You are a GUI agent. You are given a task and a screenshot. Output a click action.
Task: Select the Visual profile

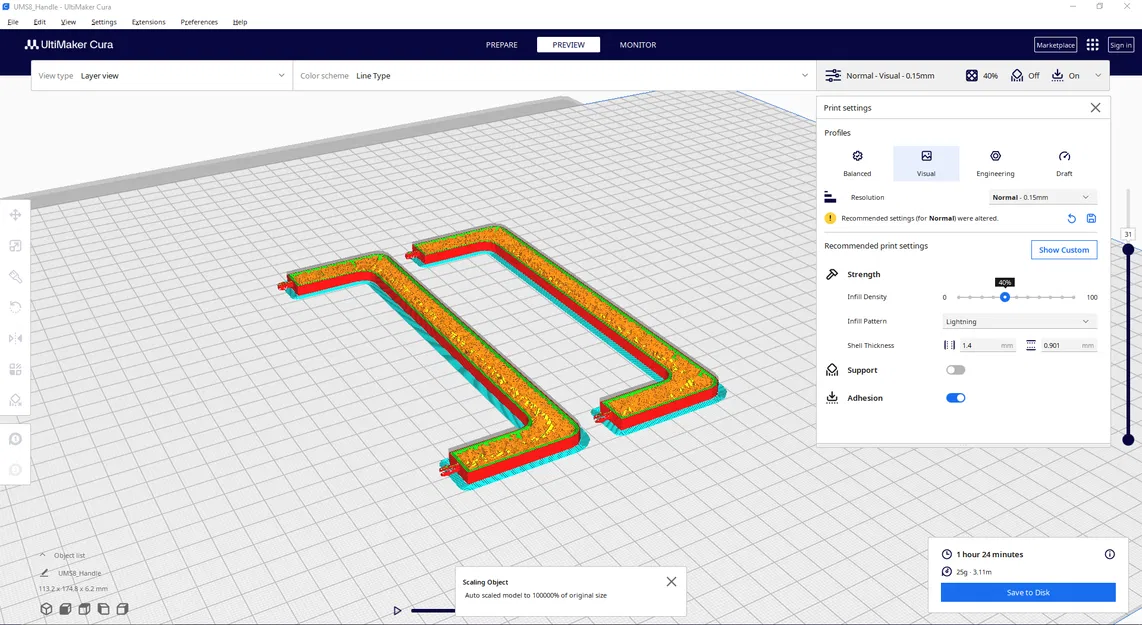[926, 163]
